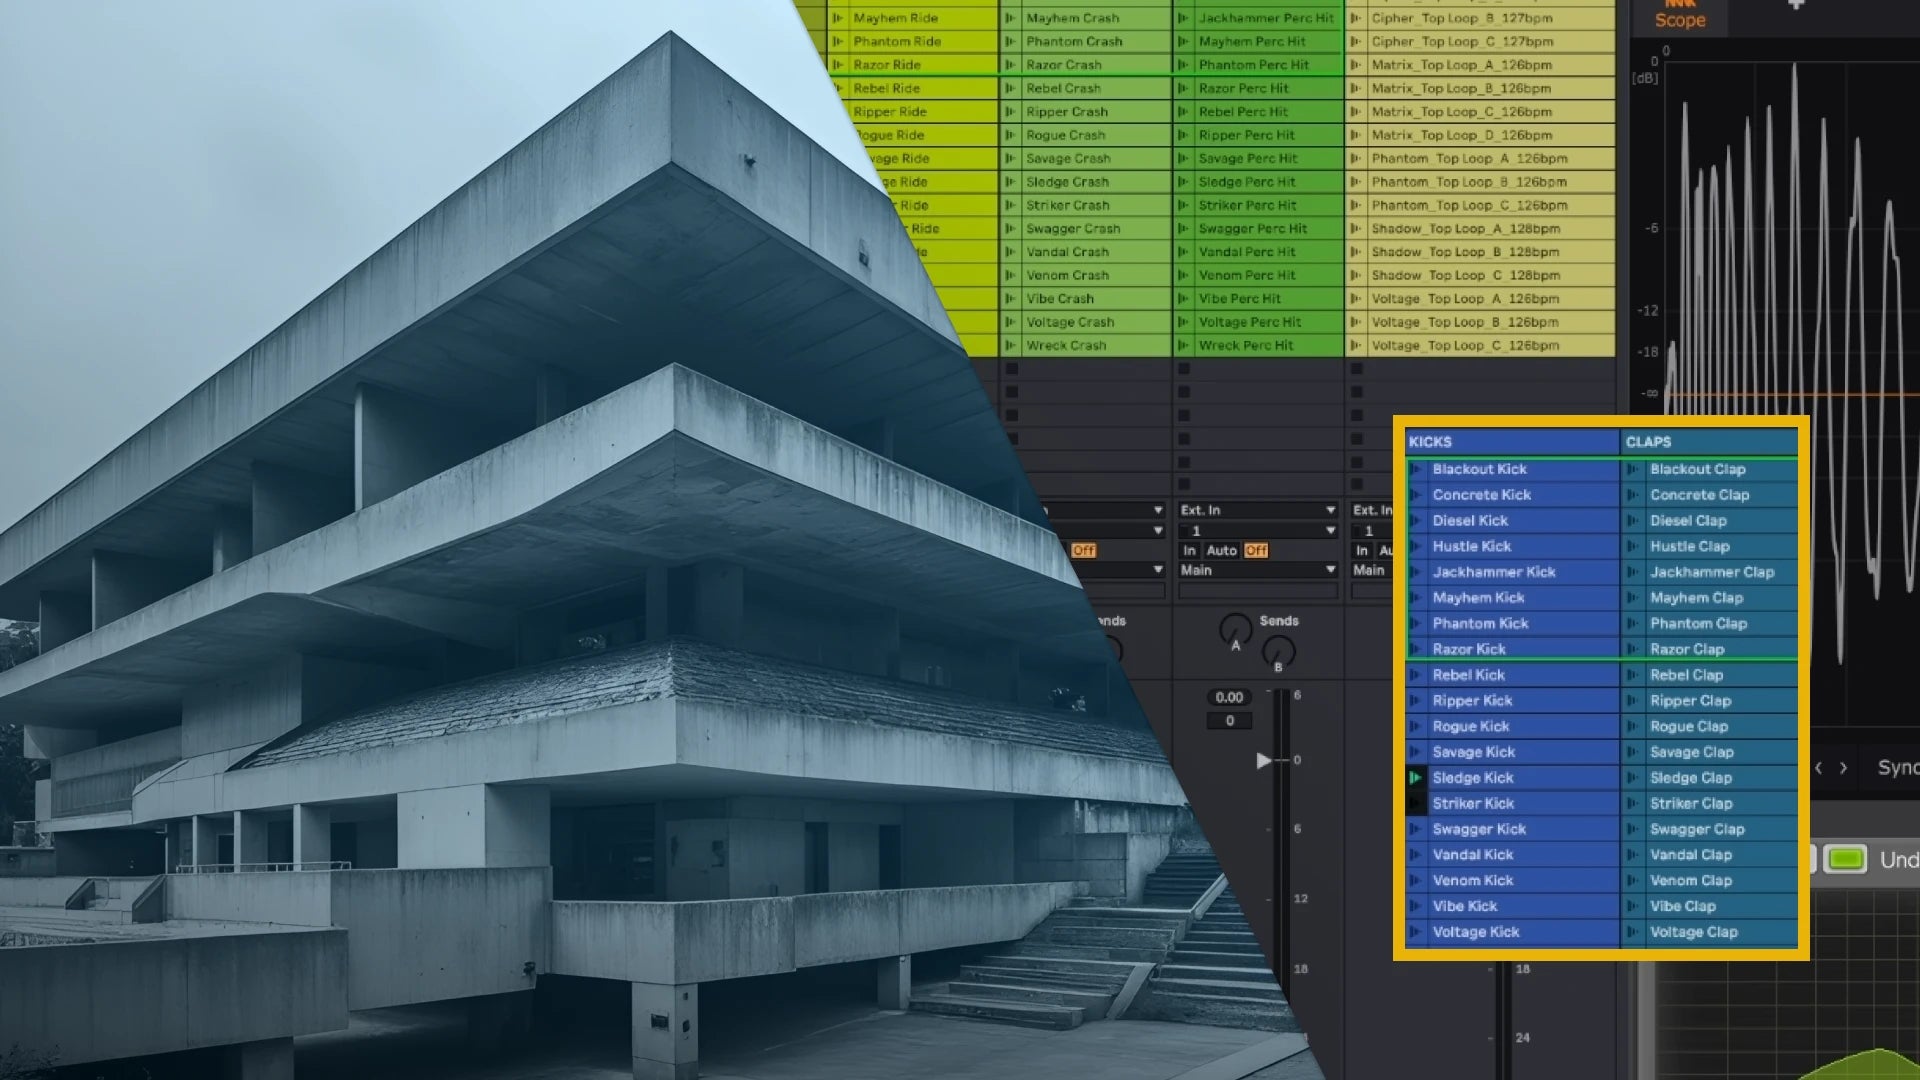Click the right chevron arrow beside Sync
Viewport: 1920px width, 1080px height.
pyautogui.click(x=1843, y=768)
